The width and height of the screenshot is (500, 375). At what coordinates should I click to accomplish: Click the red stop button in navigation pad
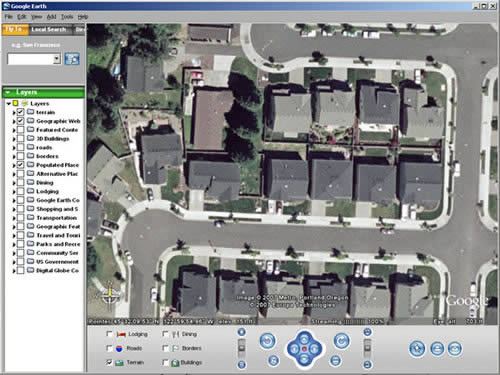pos(304,349)
